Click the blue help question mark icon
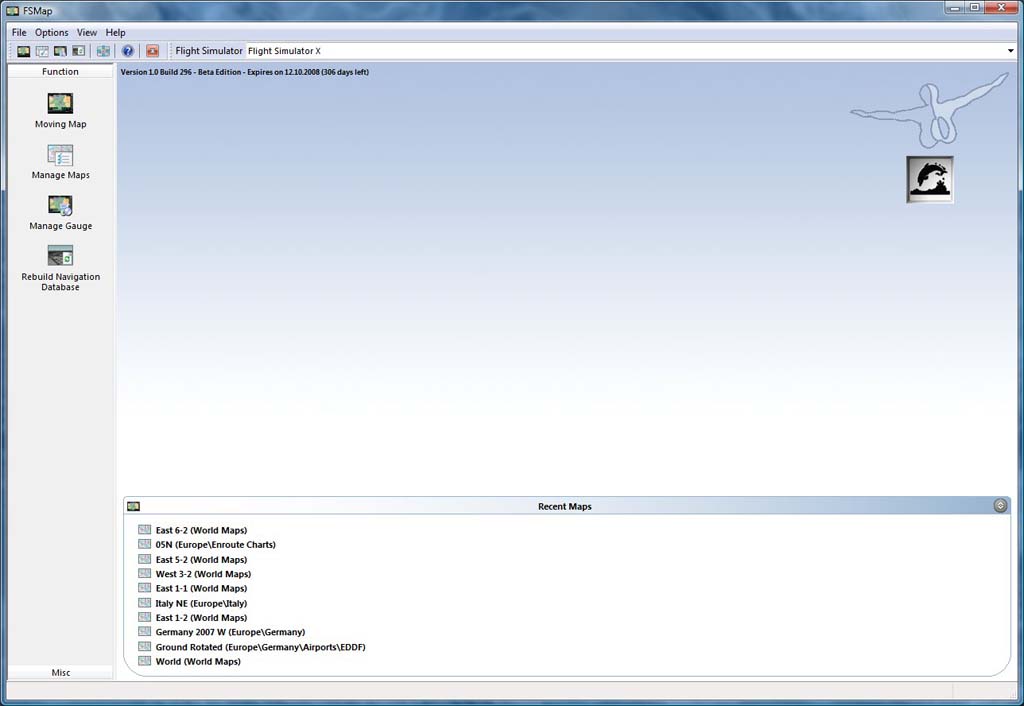Screen dimensions: 1024x706 pos(128,51)
